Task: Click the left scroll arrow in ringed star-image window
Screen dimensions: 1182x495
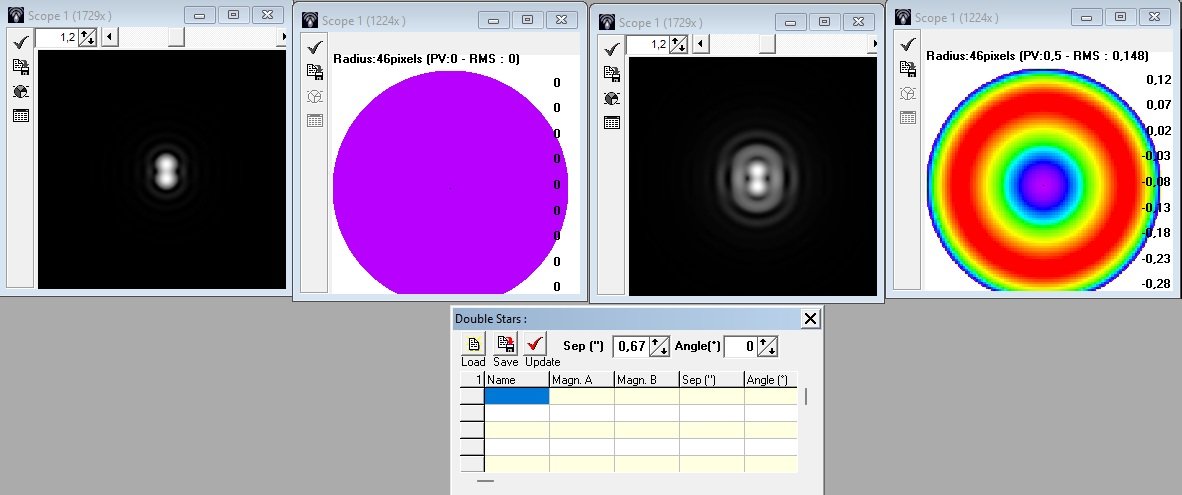Action: pos(700,44)
